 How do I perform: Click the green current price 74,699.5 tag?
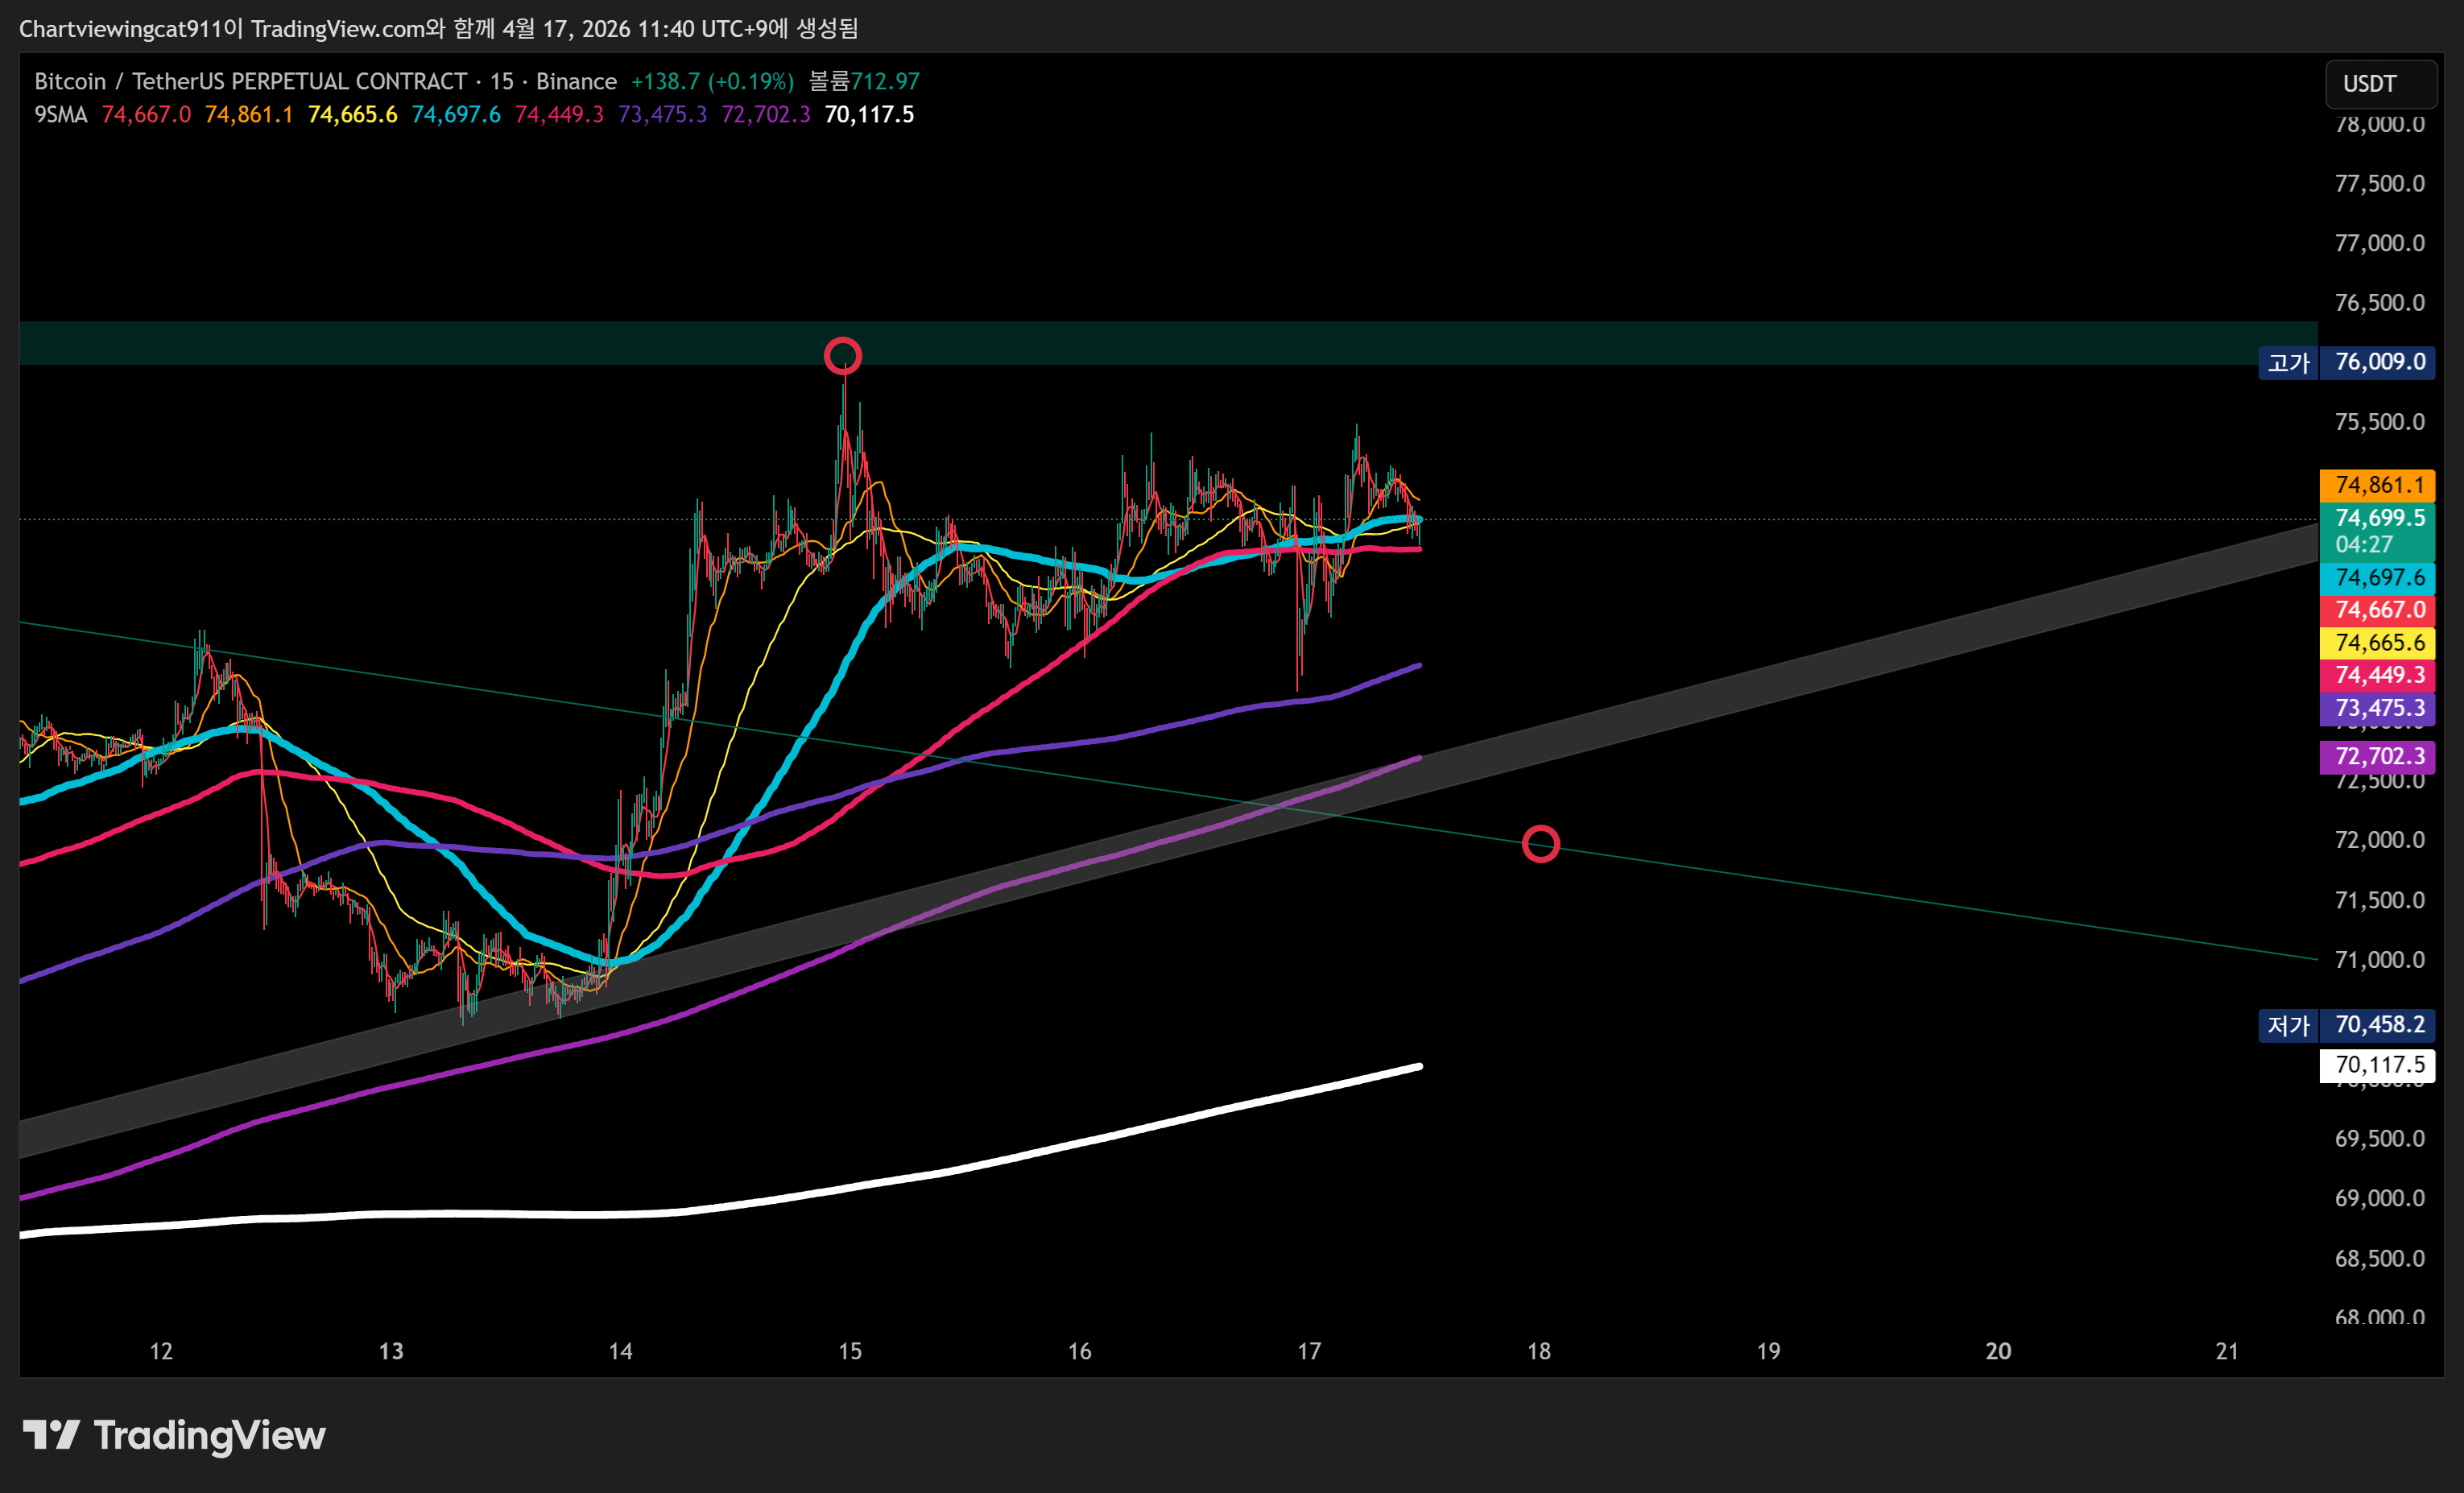pyautogui.click(x=2377, y=519)
